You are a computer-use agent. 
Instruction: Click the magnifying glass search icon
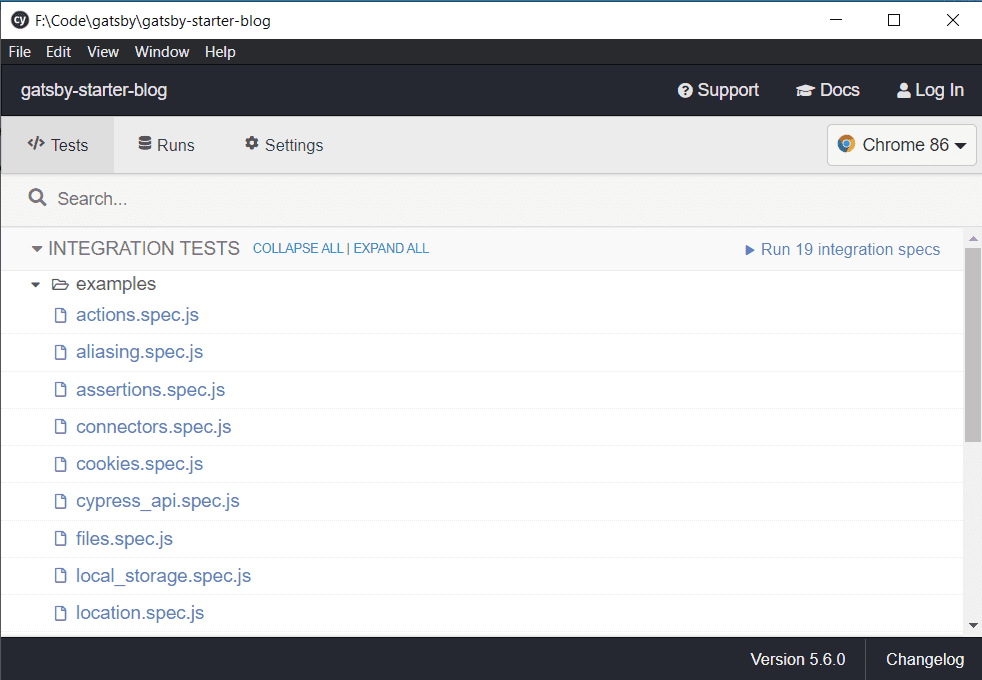point(37,198)
